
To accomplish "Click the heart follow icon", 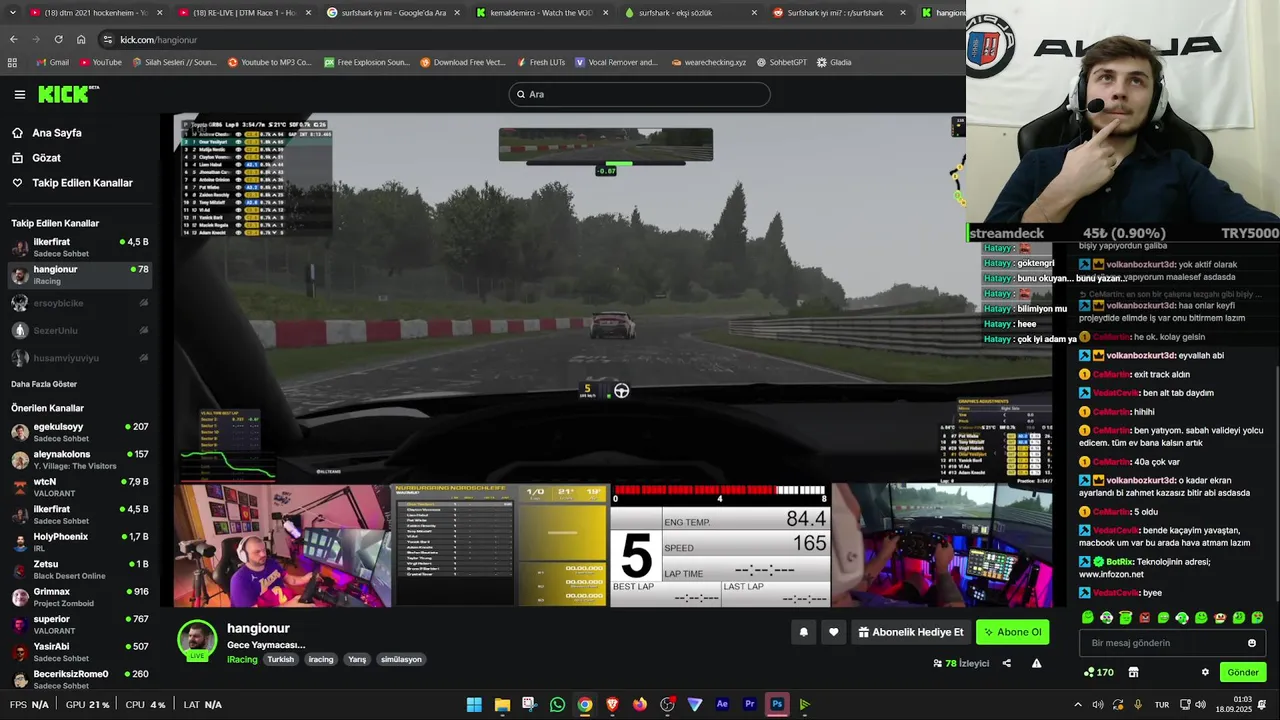I will pos(833,632).
